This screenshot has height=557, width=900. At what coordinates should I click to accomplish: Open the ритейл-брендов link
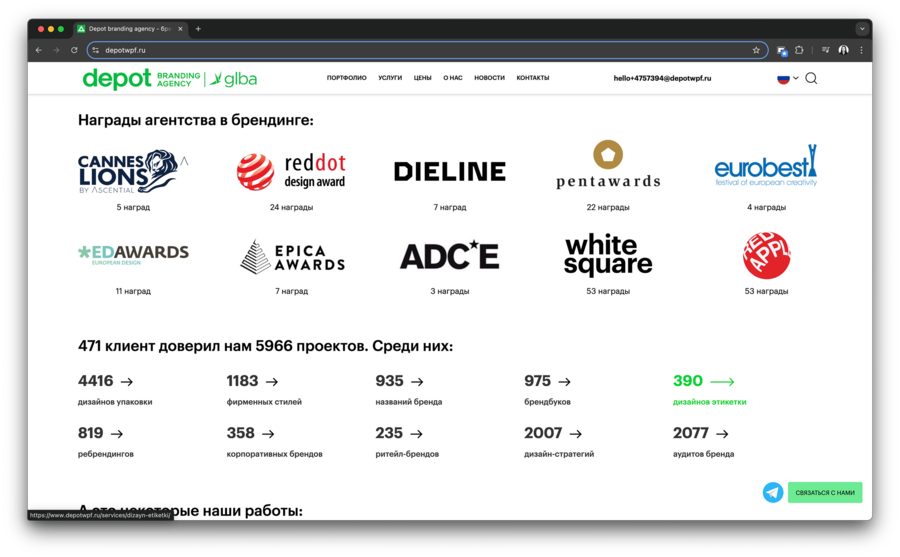tap(407, 454)
